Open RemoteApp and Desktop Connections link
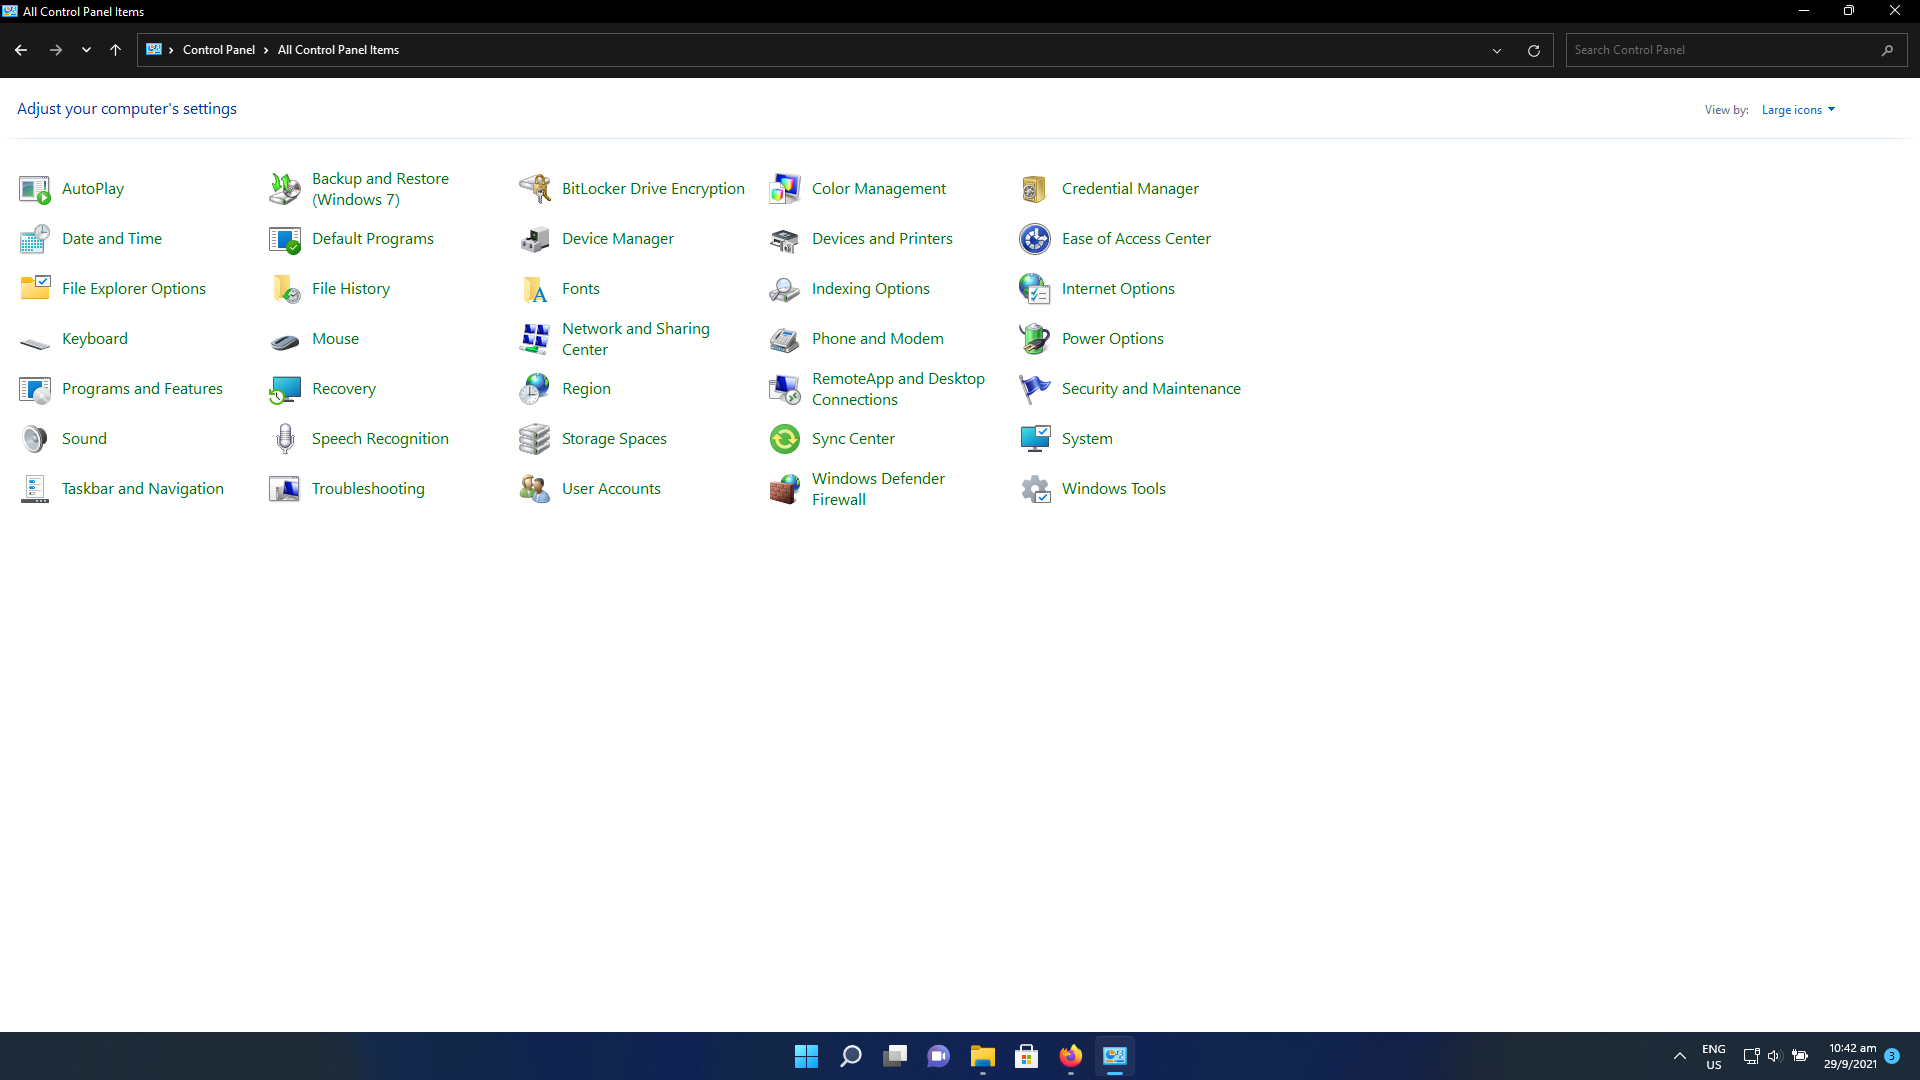 [898, 389]
